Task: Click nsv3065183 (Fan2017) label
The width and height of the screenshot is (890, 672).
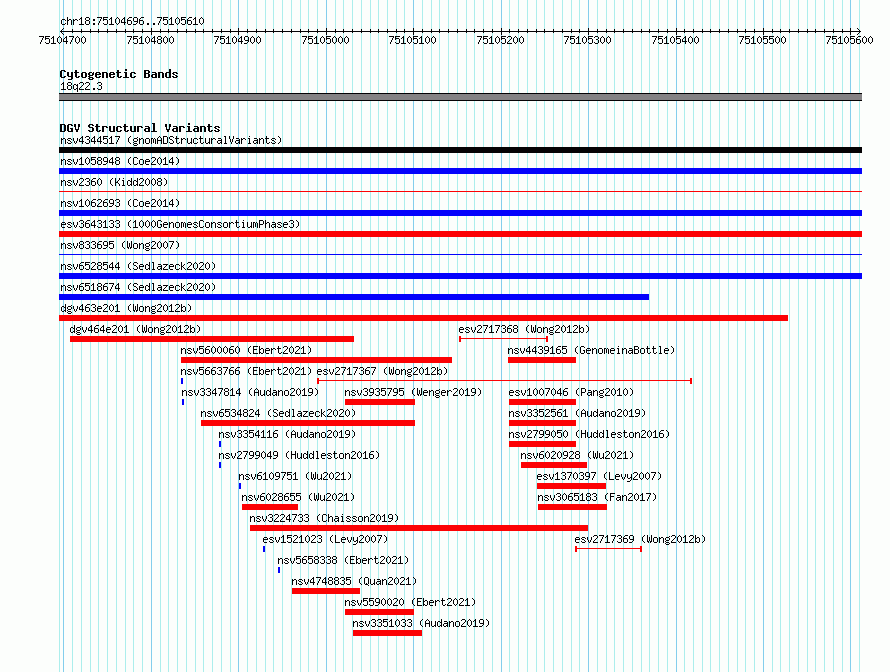Action: (x=597, y=497)
